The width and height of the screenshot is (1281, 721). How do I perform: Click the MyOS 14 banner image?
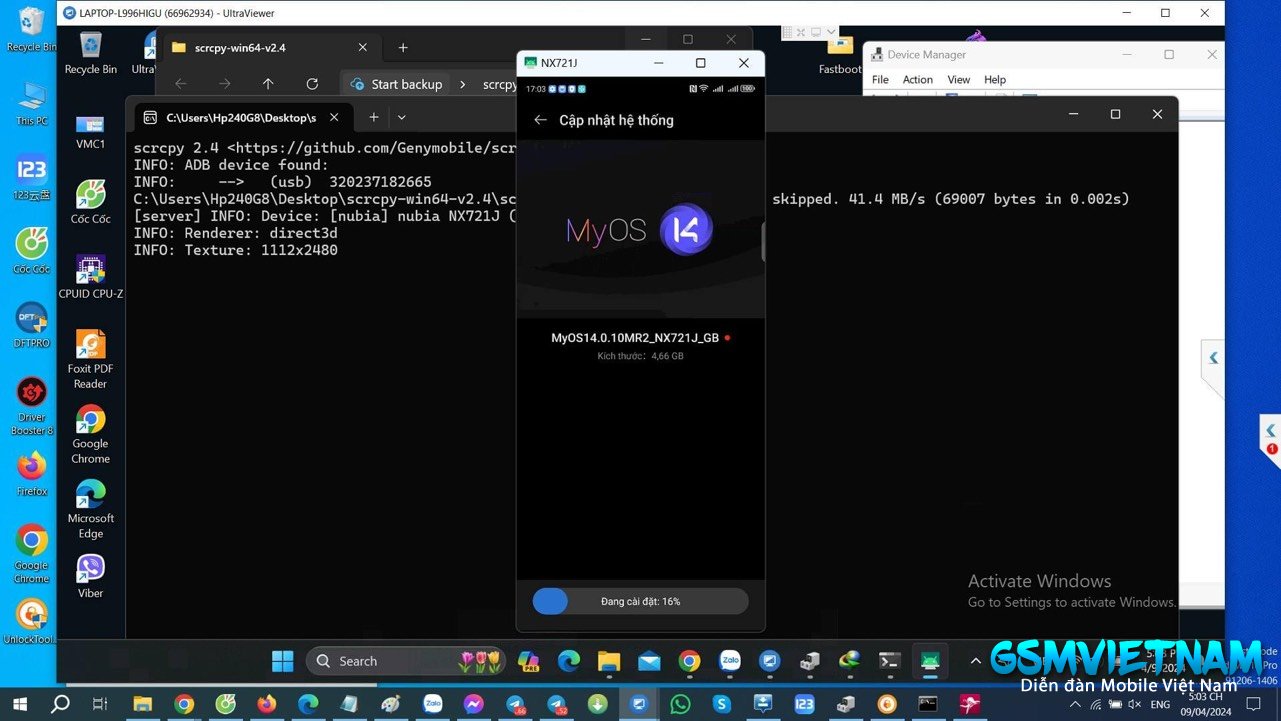[x=640, y=229]
